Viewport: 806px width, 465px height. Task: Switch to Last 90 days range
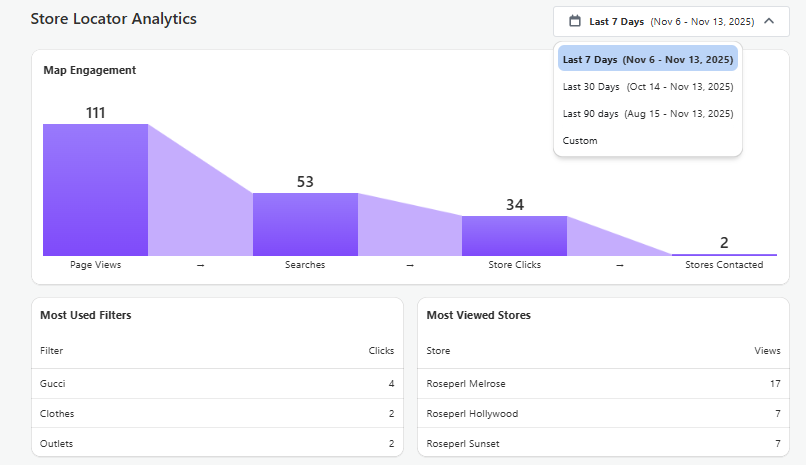click(648, 114)
